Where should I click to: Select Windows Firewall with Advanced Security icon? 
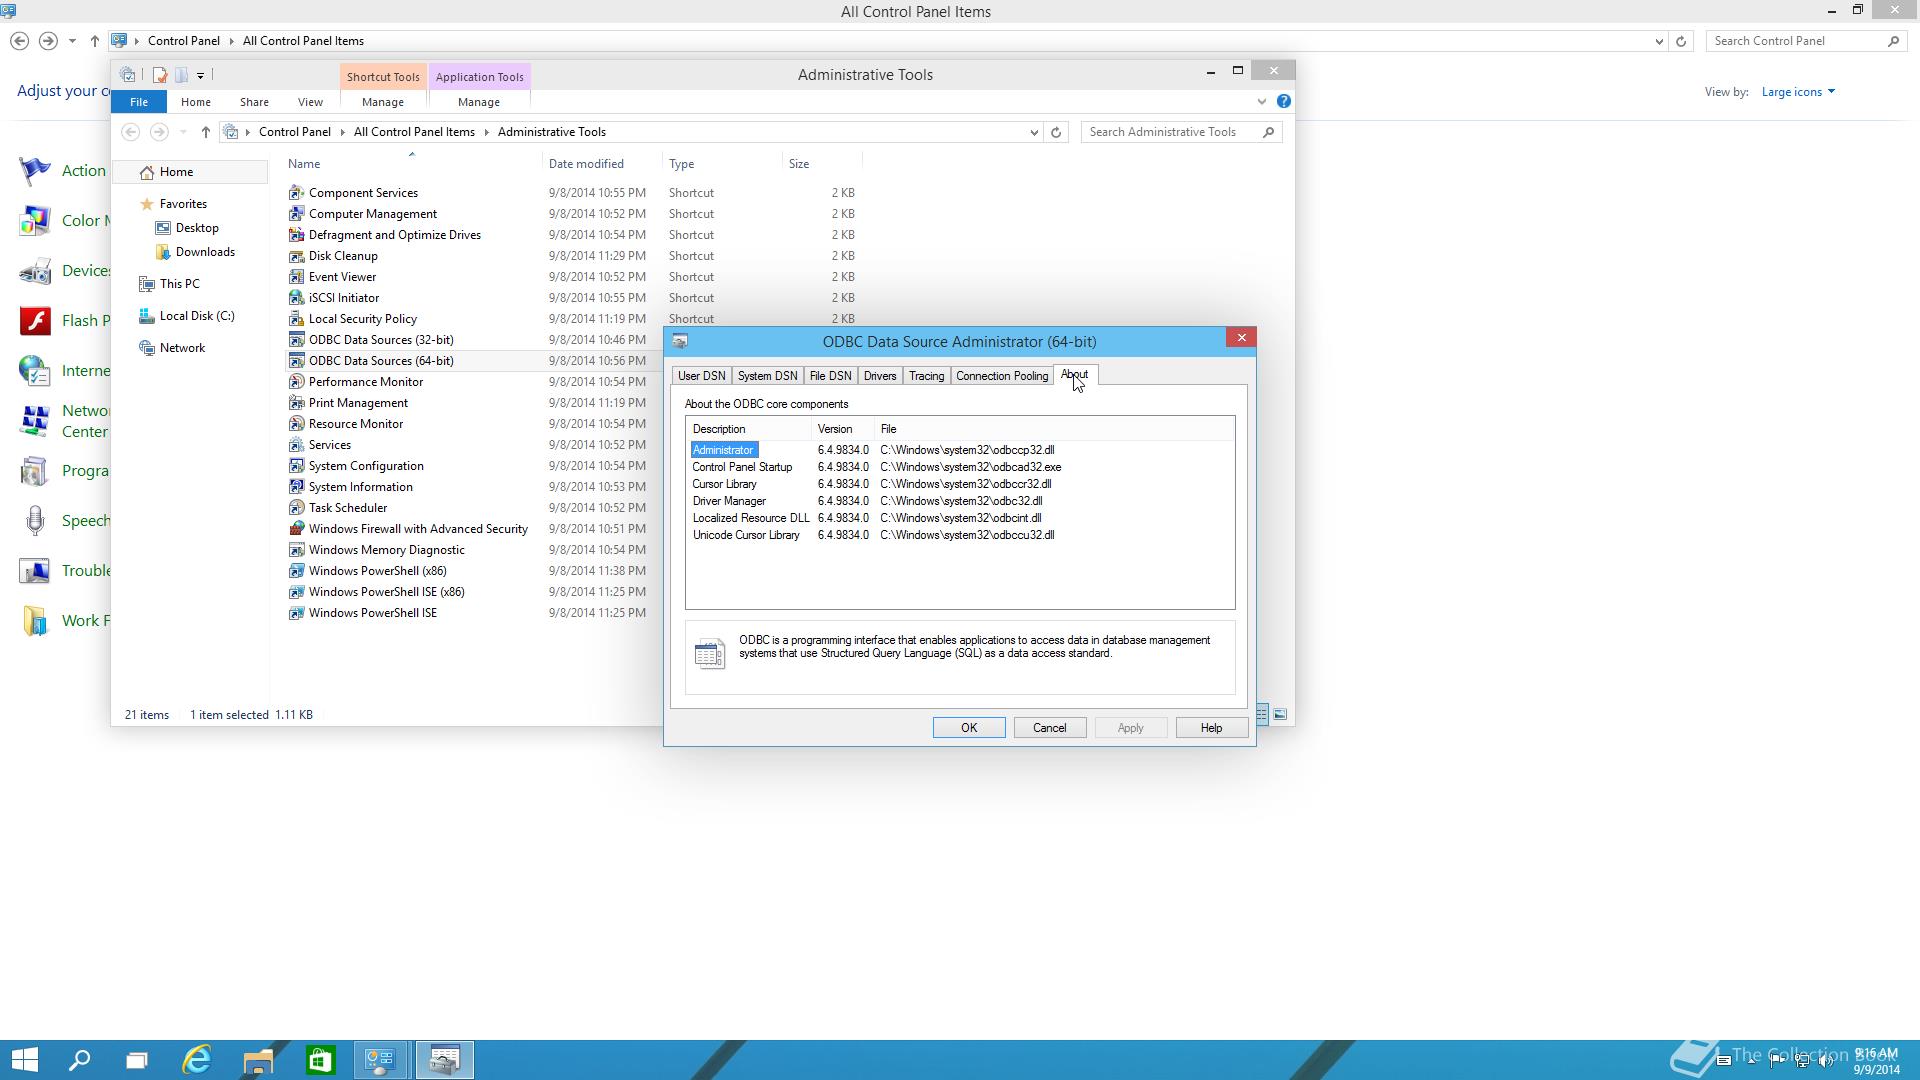(296, 528)
